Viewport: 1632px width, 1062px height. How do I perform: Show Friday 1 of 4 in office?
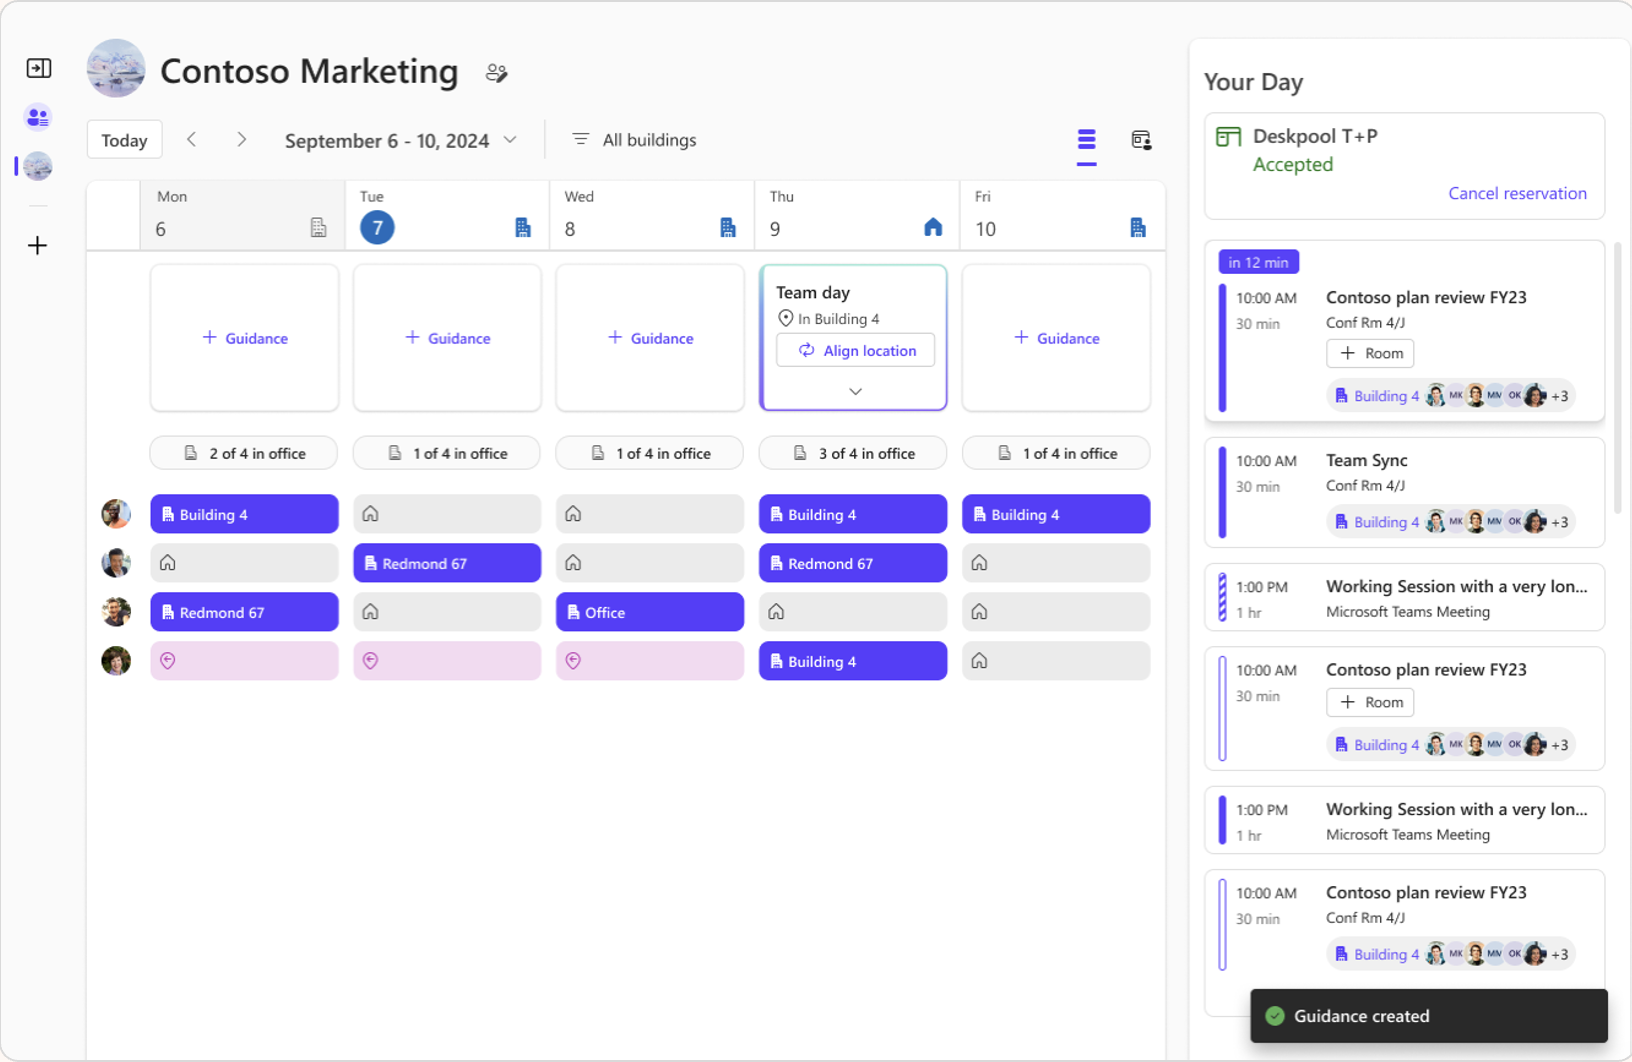(x=1056, y=453)
